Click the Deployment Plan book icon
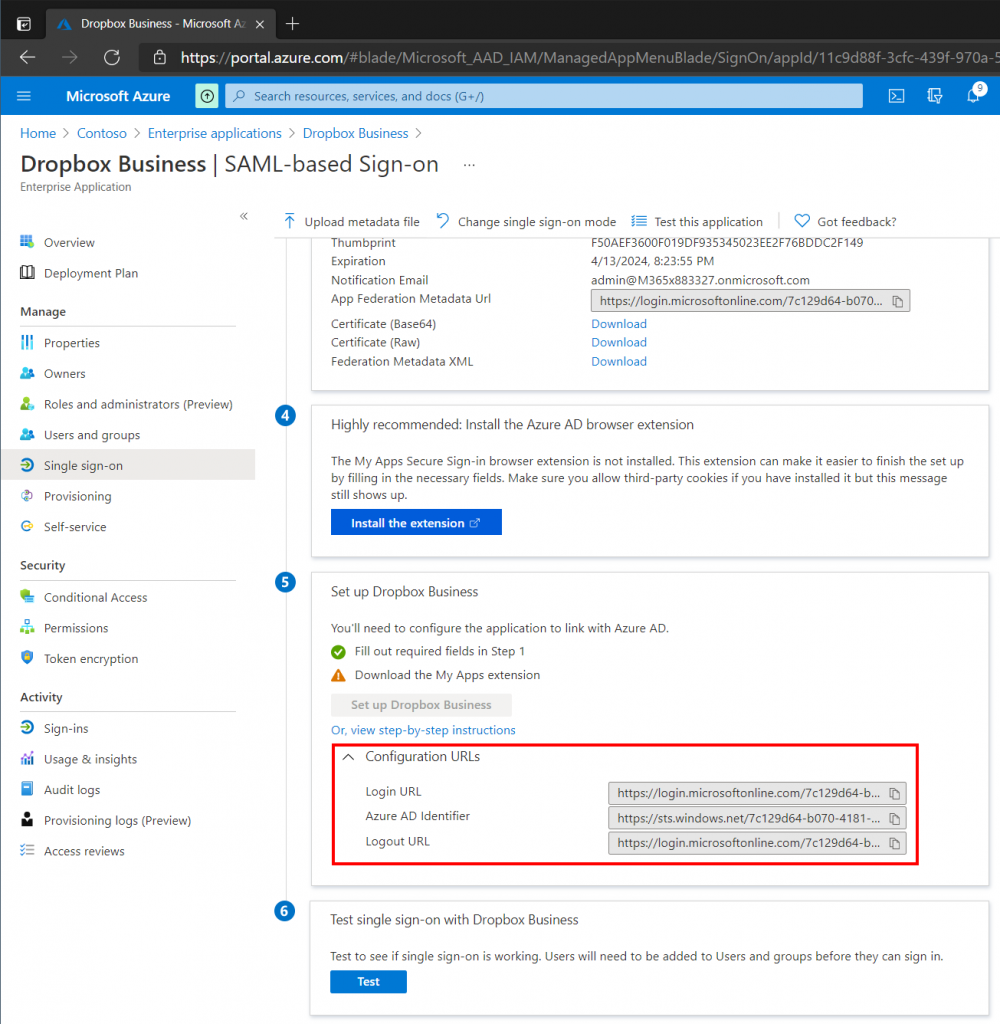 point(27,273)
